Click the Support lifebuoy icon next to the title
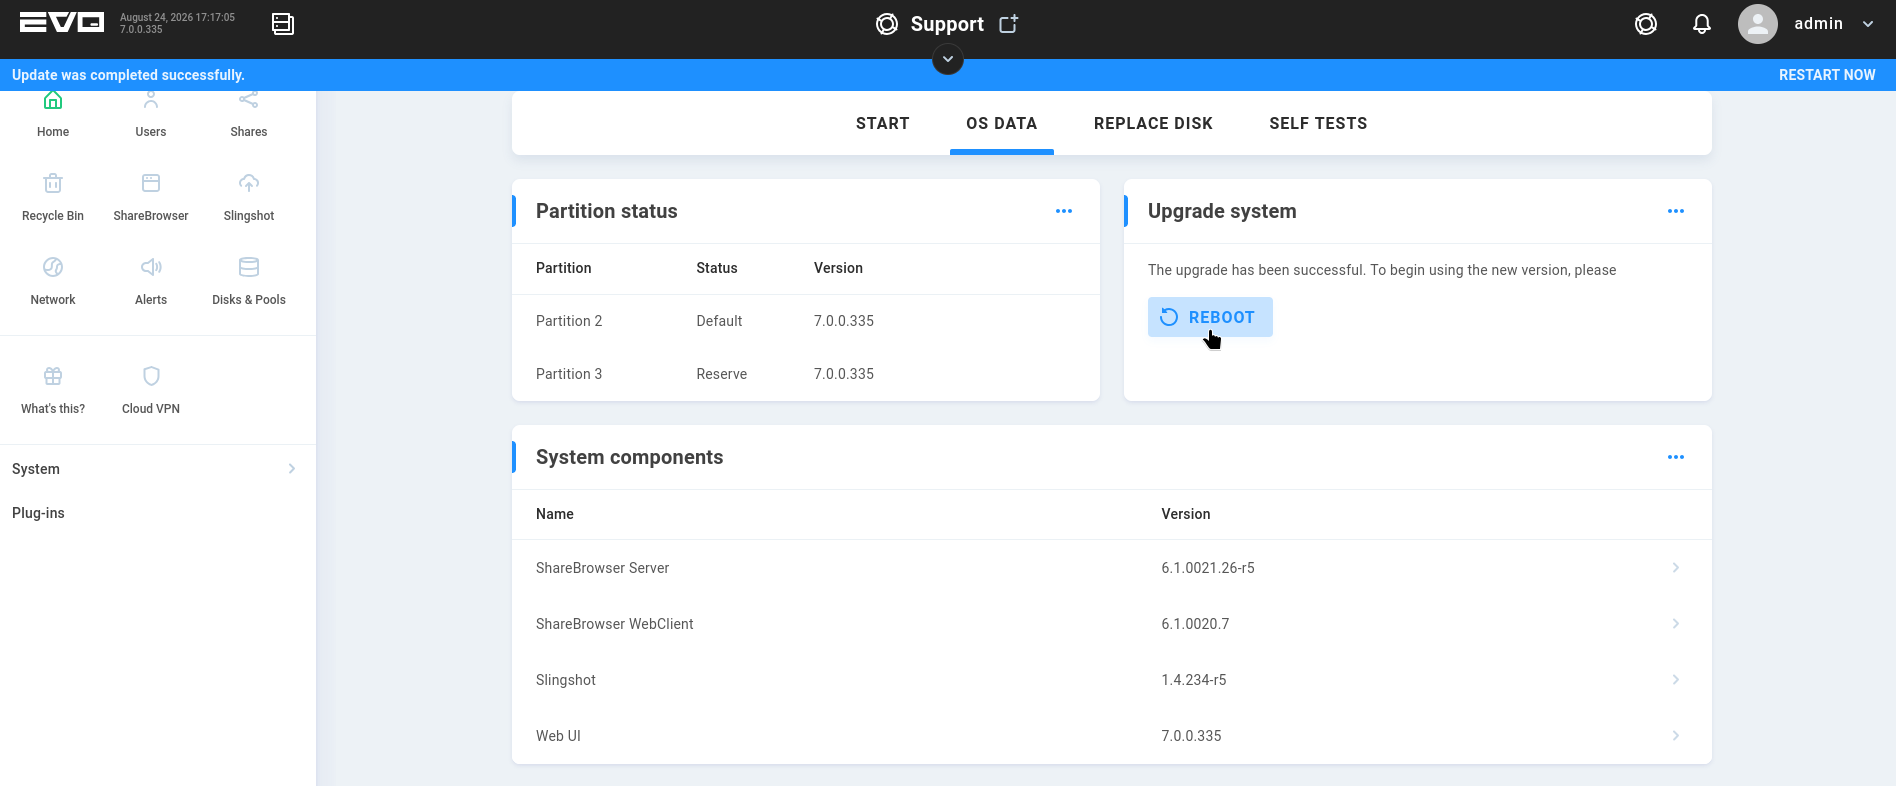 887,24
